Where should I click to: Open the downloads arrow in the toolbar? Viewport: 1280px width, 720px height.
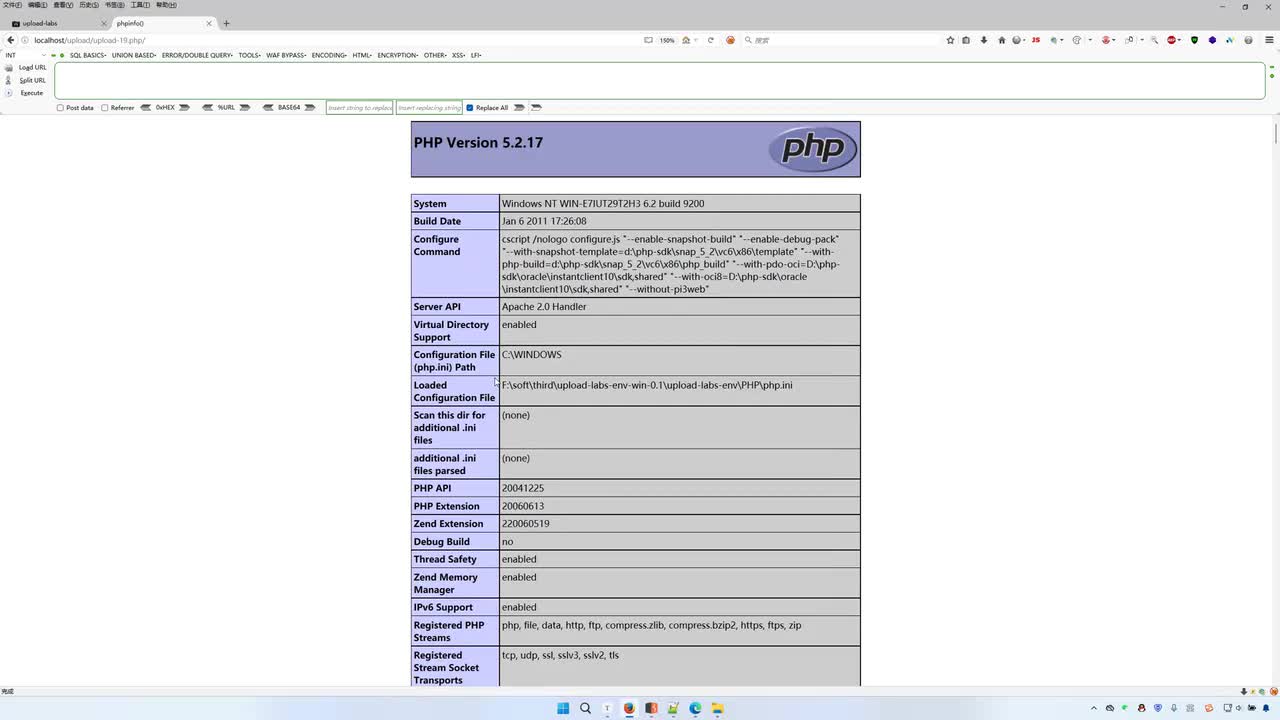[x=984, y=40]
